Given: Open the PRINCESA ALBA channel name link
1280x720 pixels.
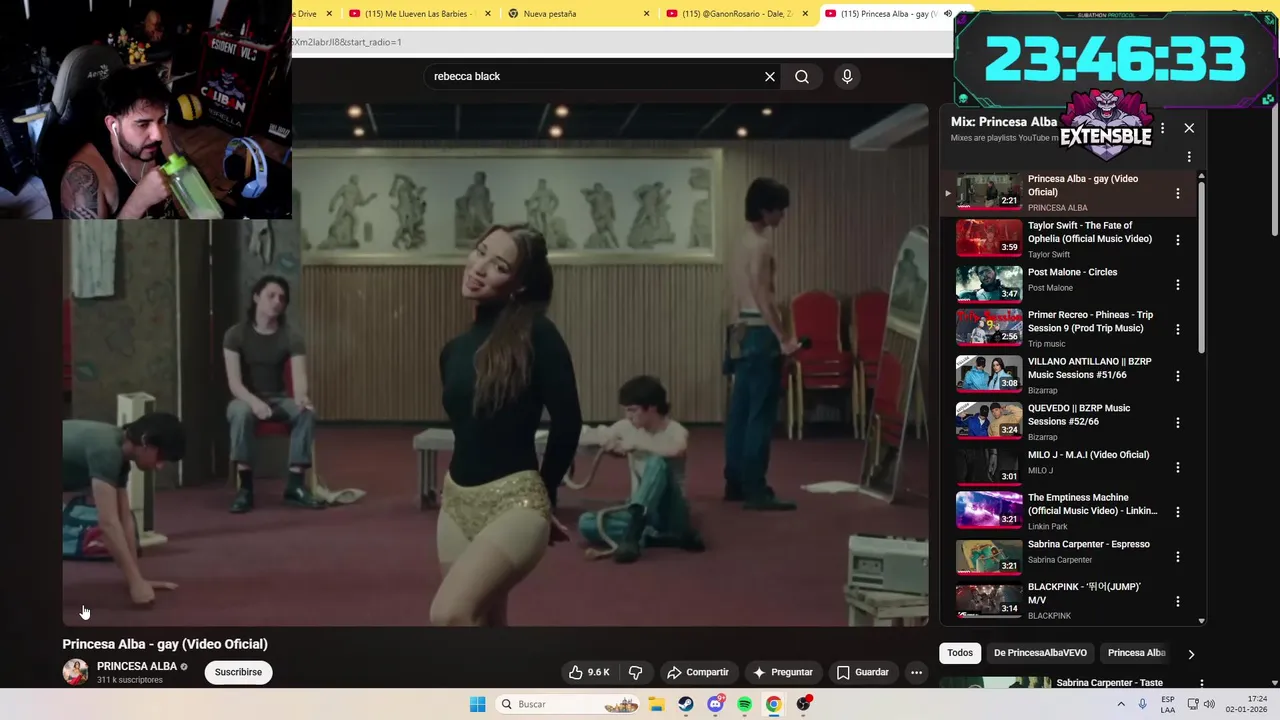Looking at the screenshot, I should [x=137, y=666].
